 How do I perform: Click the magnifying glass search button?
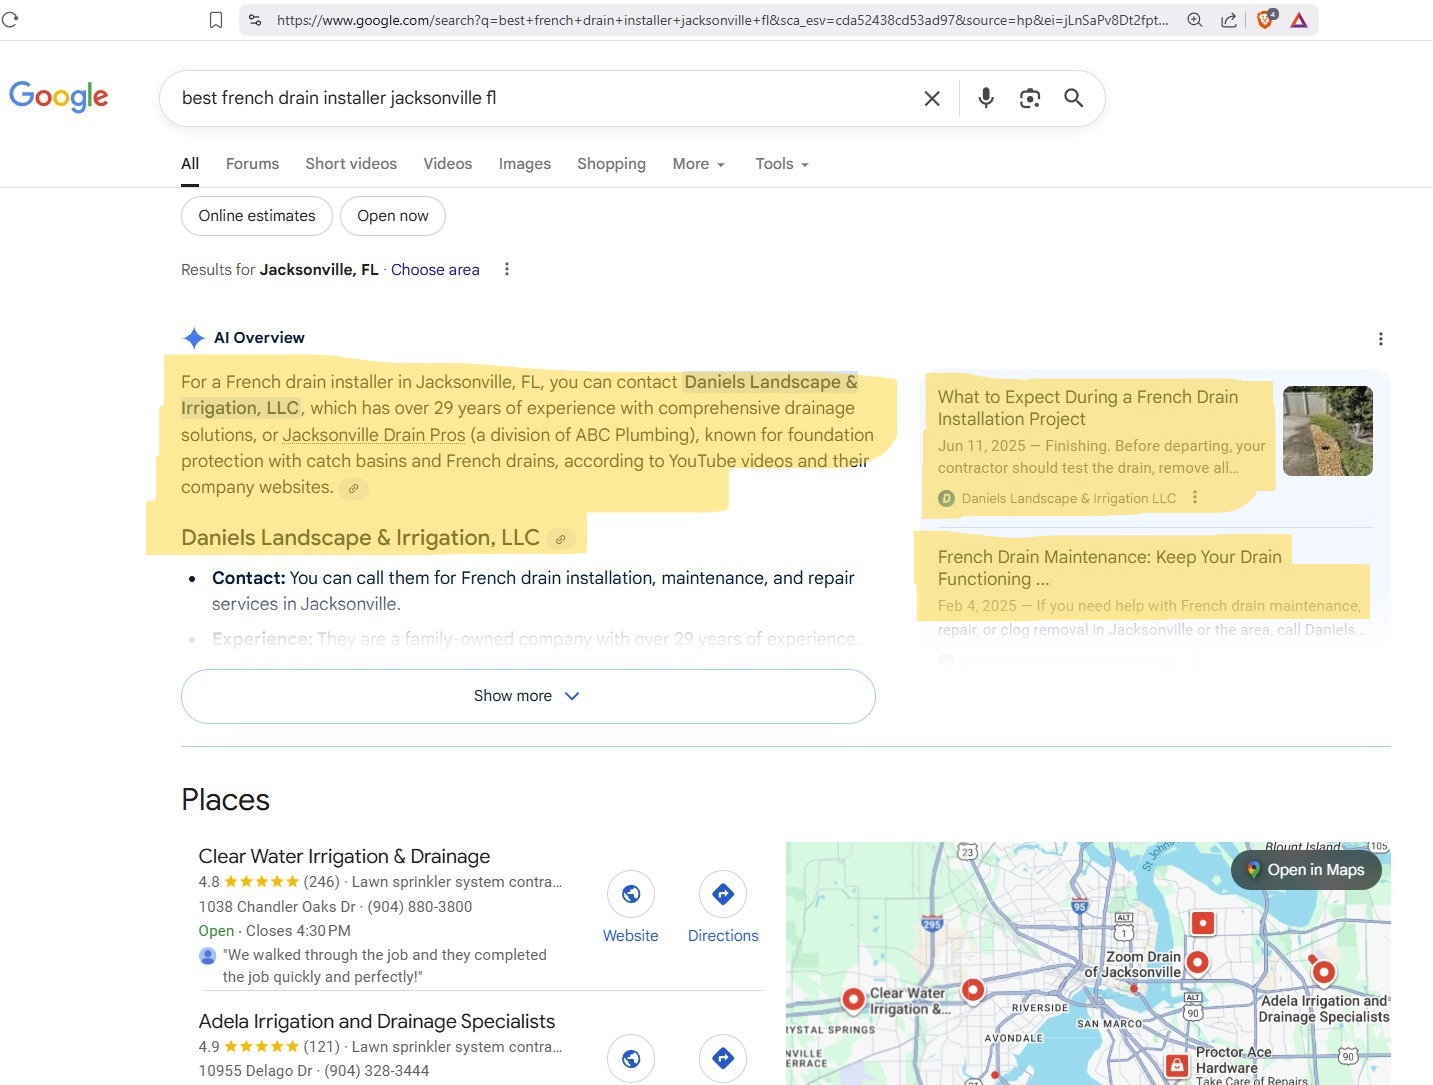(1074, 98)
